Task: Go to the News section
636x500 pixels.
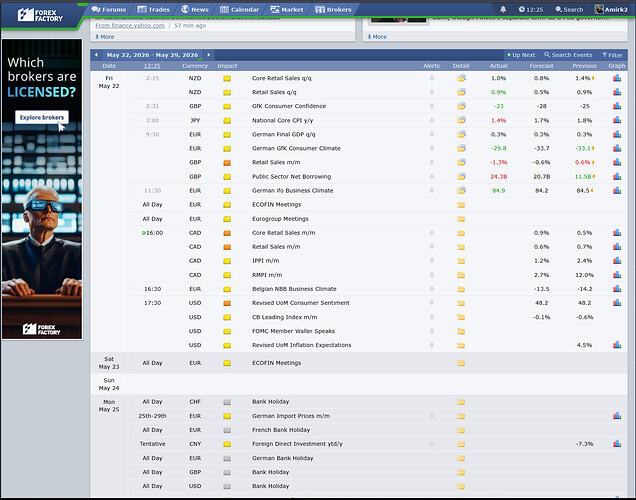Action: tap(195, 9)
